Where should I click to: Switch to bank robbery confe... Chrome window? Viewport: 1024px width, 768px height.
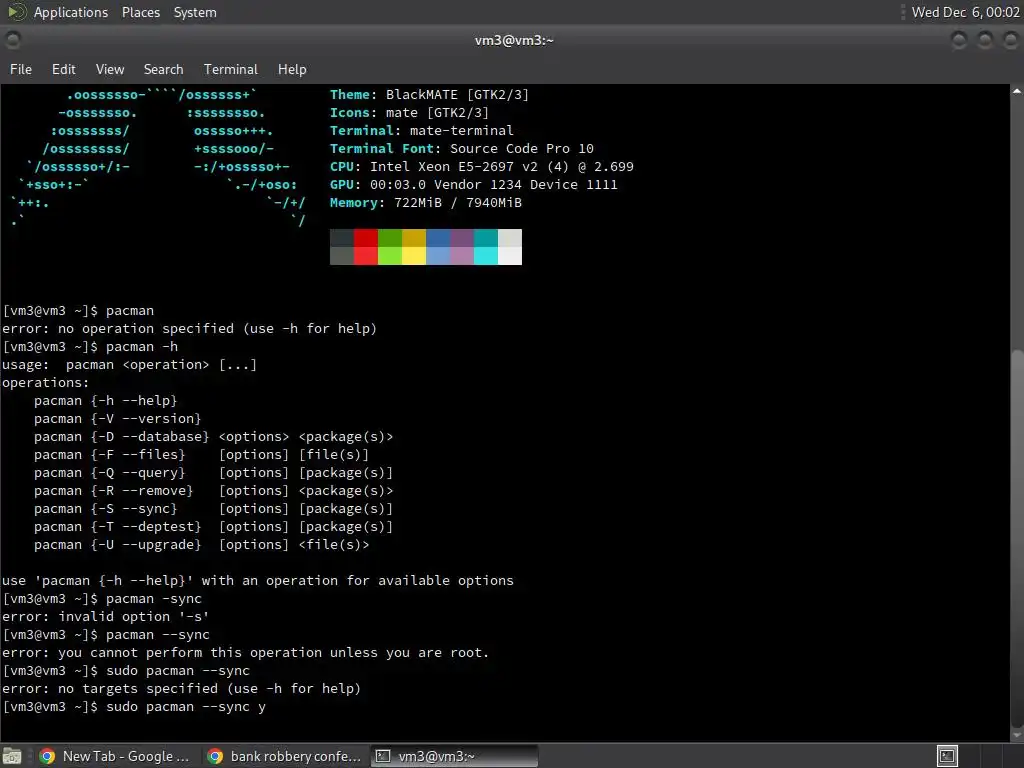point(285,756)
